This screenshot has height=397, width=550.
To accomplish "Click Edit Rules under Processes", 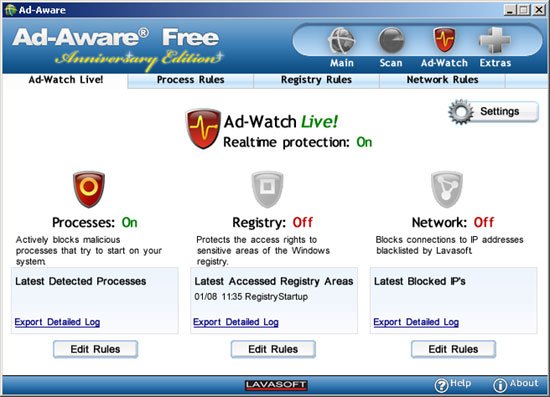I will [95, 349].
